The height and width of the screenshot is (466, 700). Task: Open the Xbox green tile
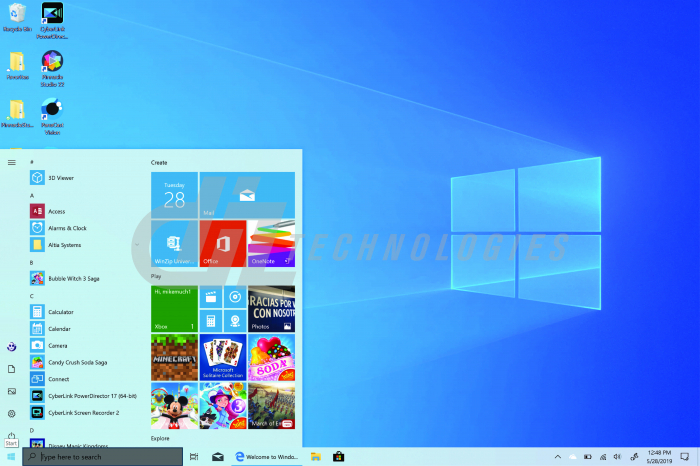point(174,309)
